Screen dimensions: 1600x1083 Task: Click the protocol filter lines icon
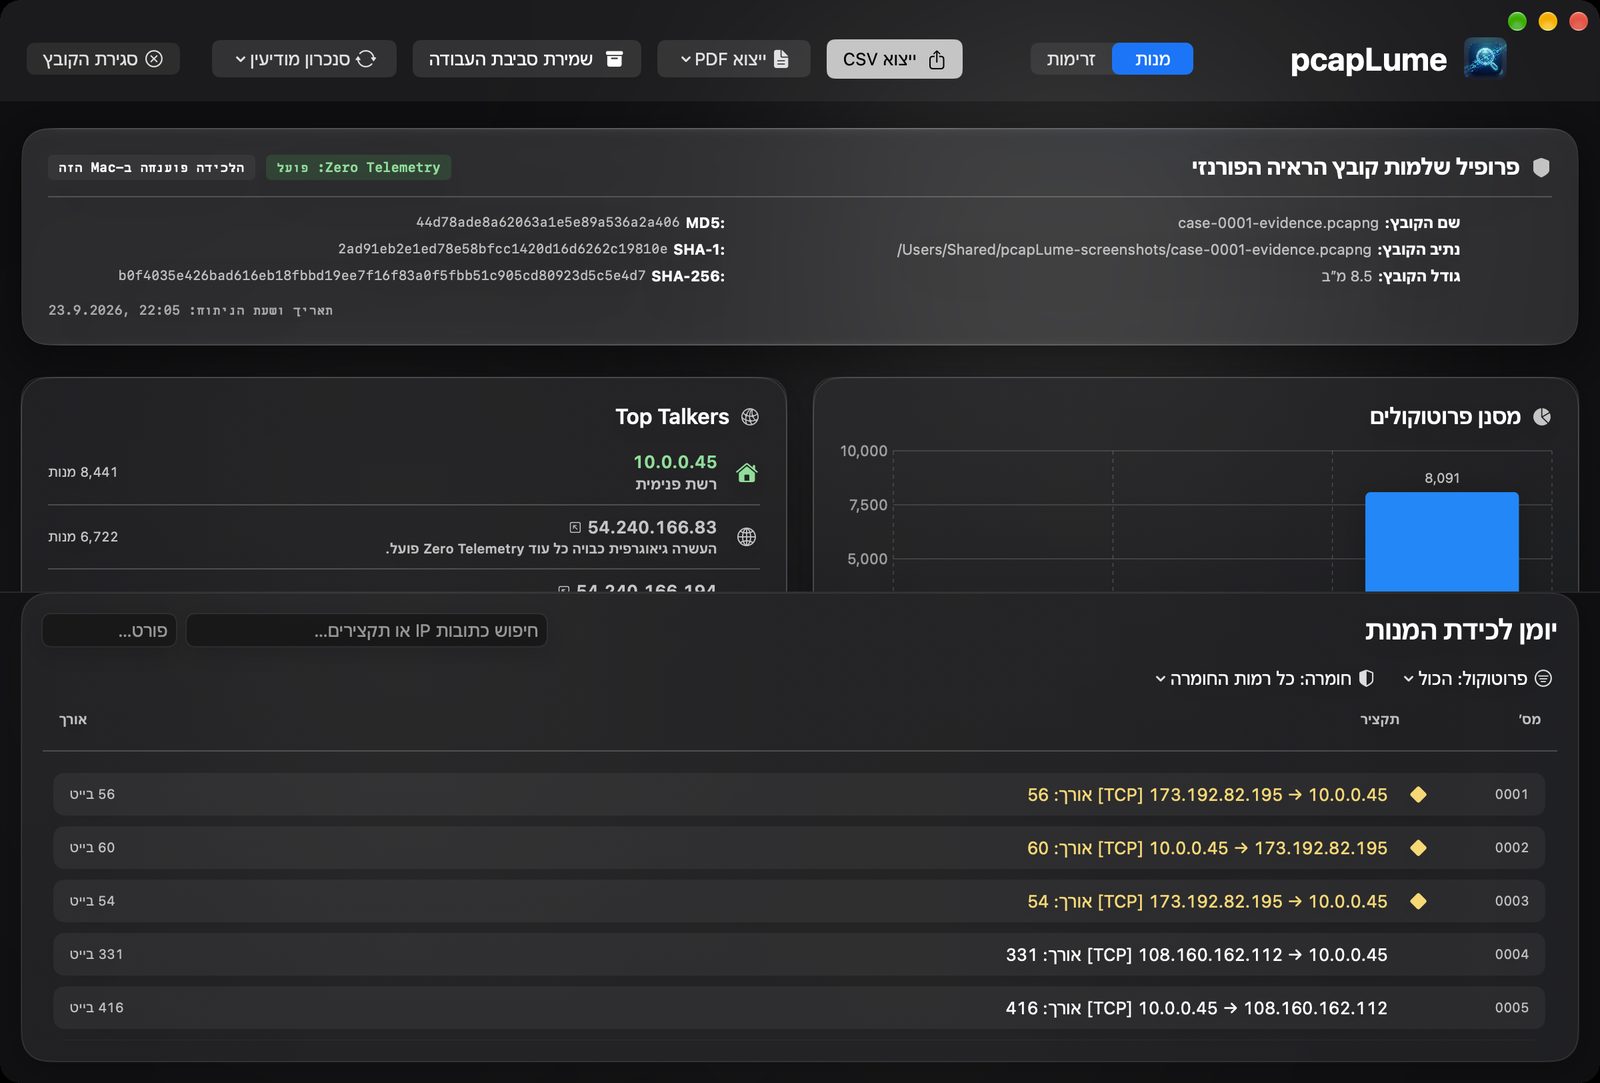click(1543, 678)
